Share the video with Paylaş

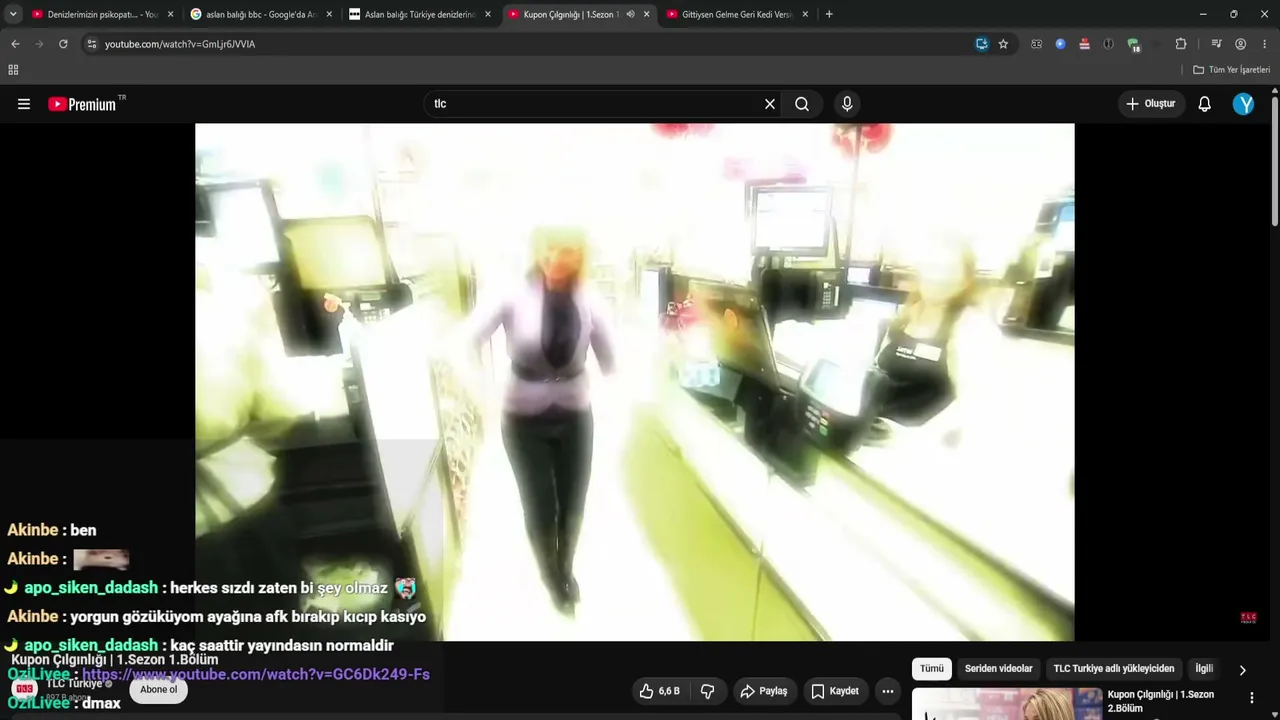pyautogui.click(x=763, y=691)
